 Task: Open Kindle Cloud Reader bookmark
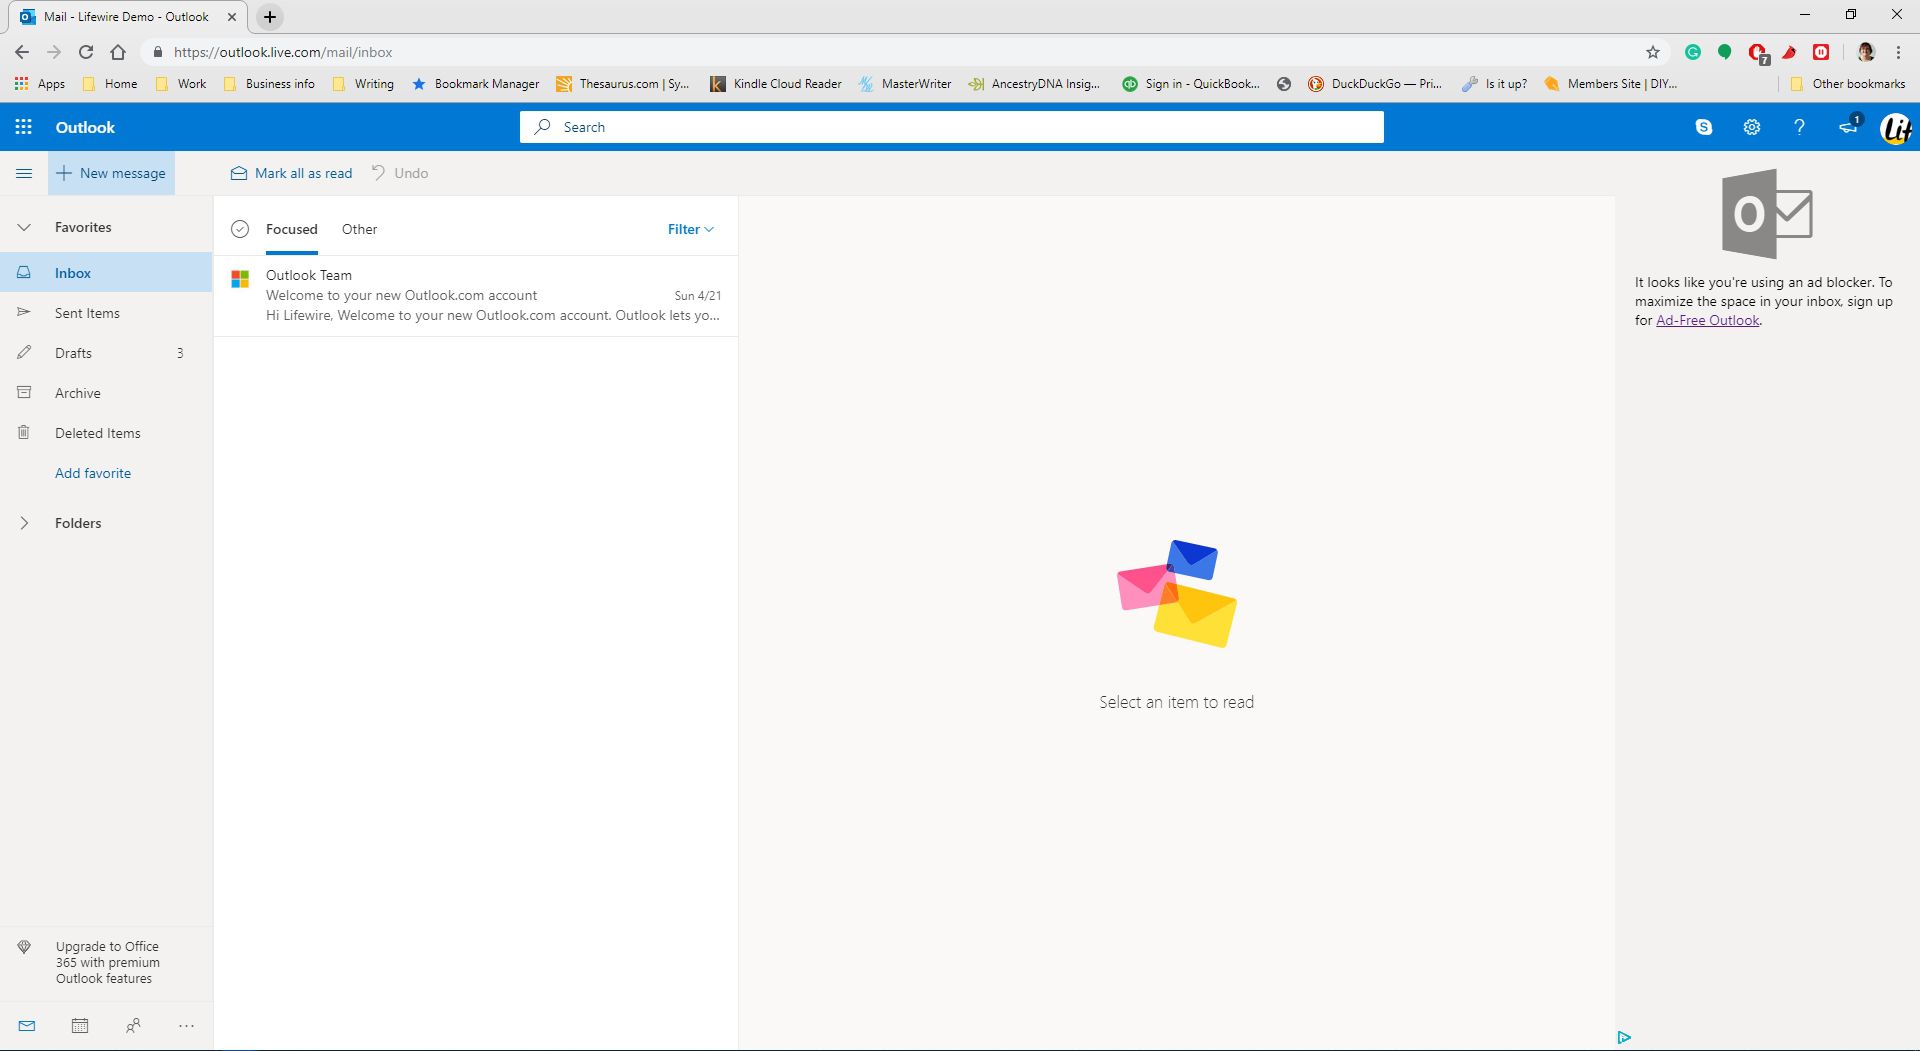tap(776, 84)
